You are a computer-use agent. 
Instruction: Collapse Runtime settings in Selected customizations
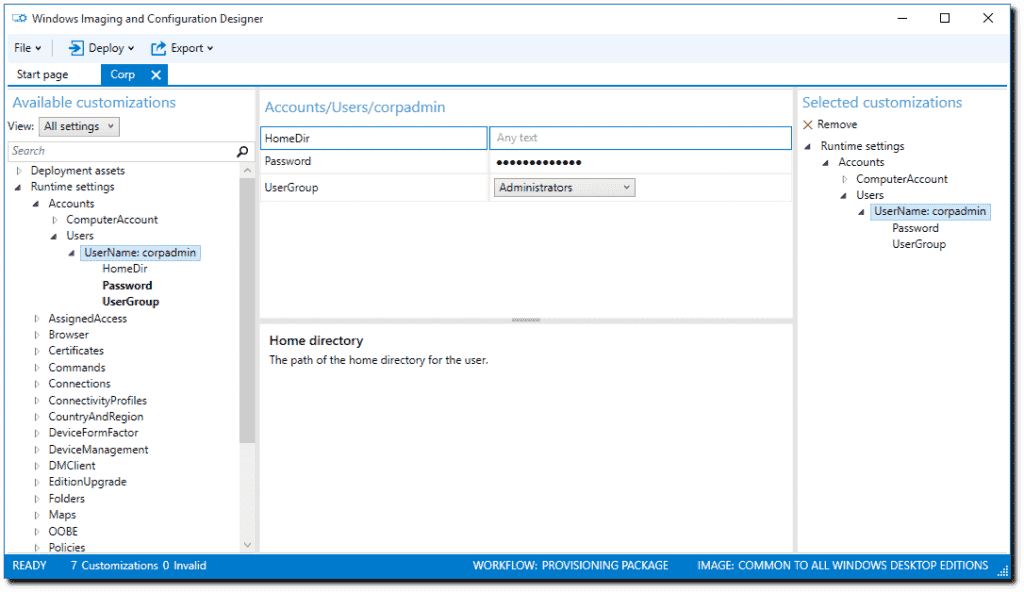pyautogui.click(x=808, y=146)
